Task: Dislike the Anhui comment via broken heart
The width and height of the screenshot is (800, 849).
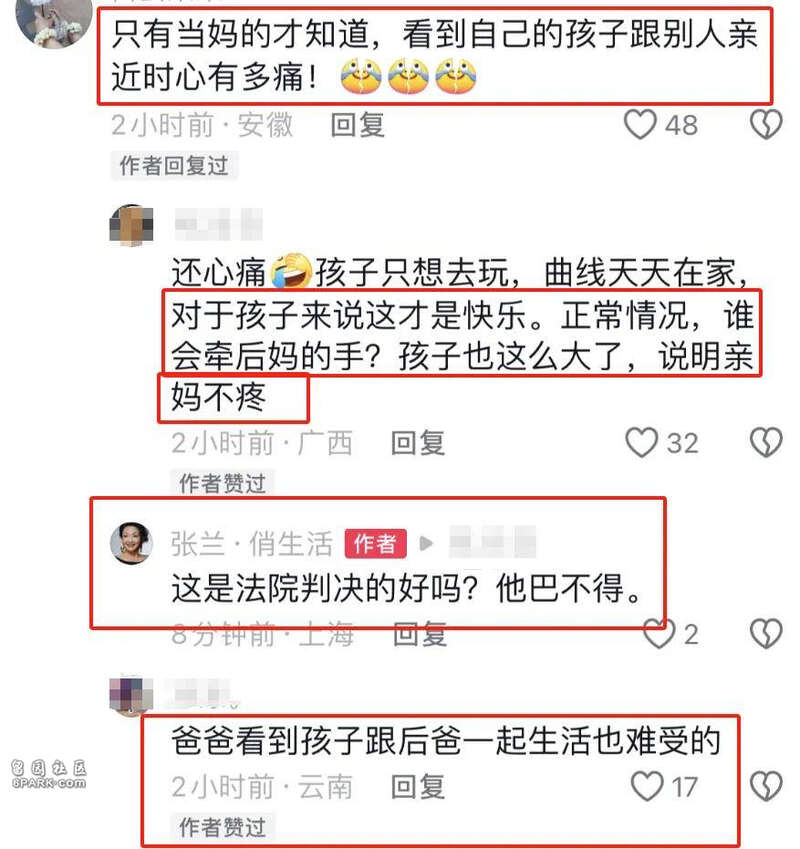Action: point(766,125)
